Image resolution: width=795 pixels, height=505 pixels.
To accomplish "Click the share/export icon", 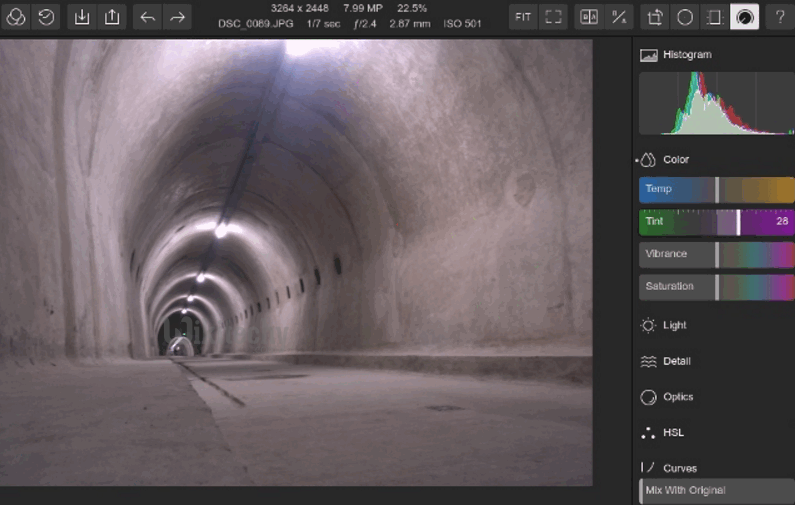I will click(x=113, y=17).
